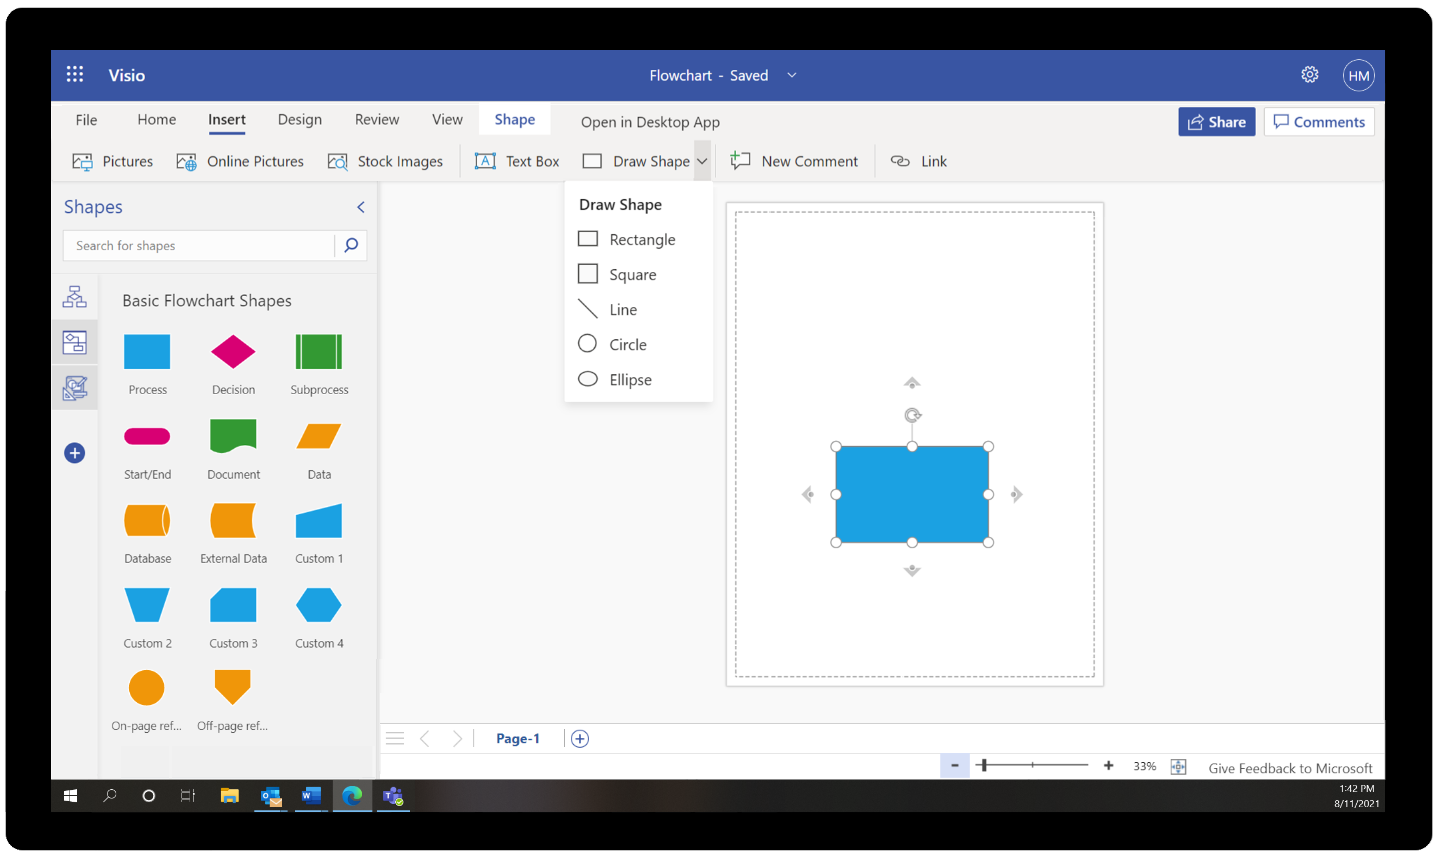Click the Share button

1216,121
